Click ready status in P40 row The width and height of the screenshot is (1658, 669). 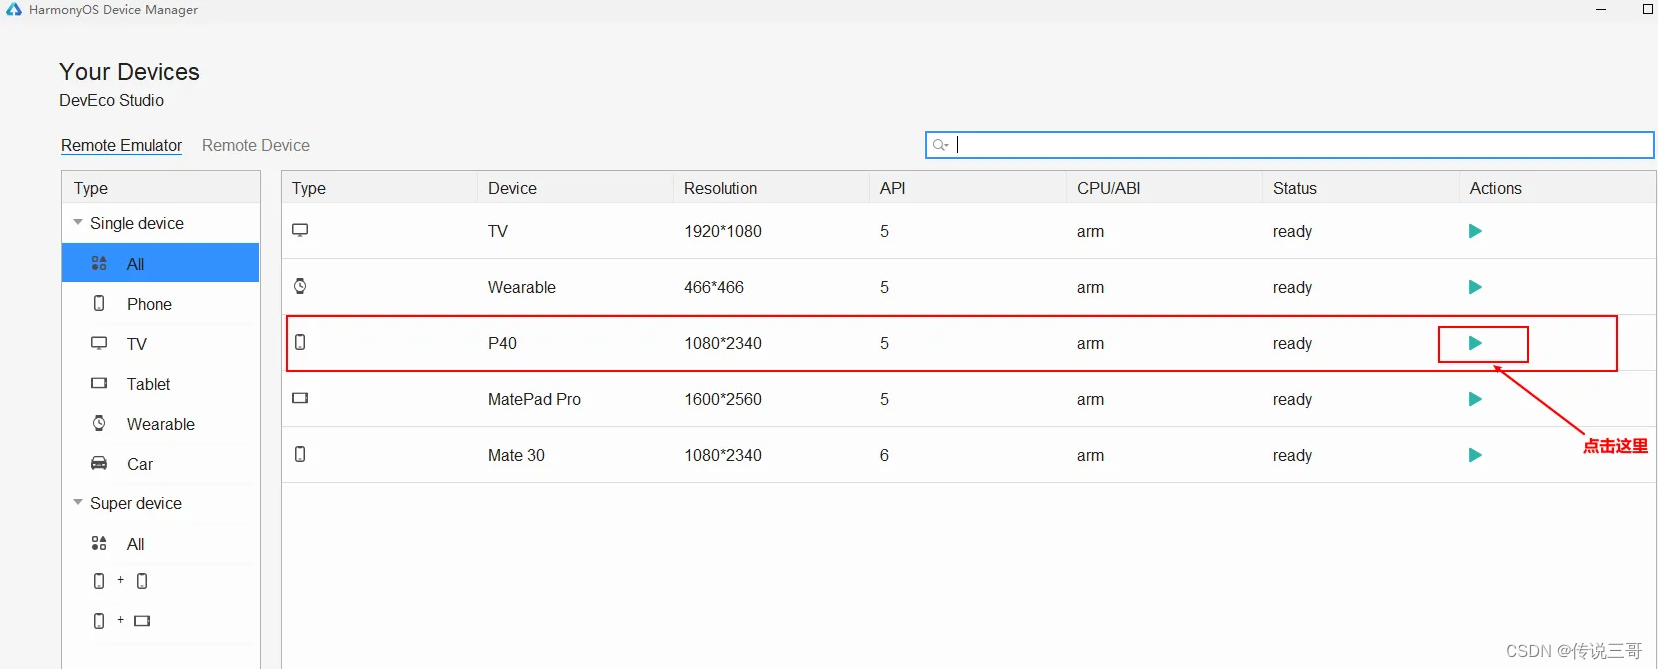coord(1292,343)
